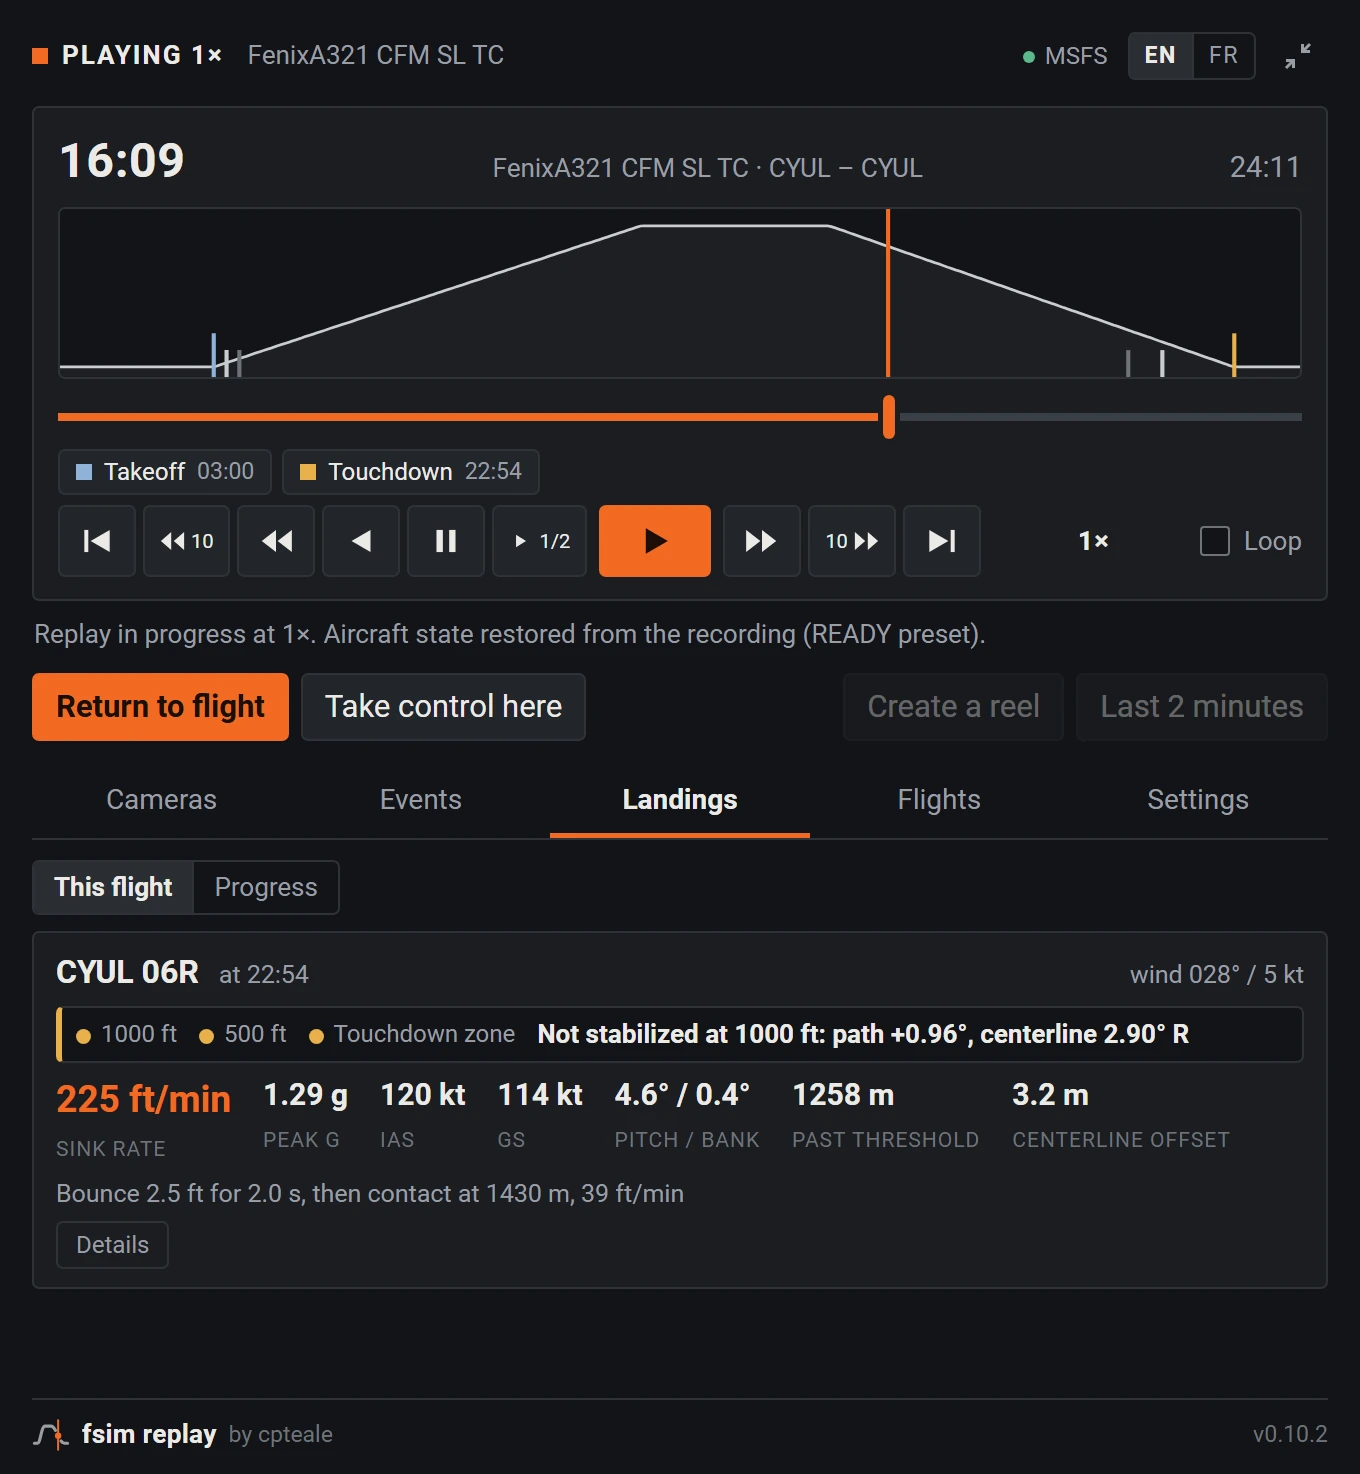Image resolution: width=1360 pixels, height=1474 pixels.
Task: Skip forward 10 seconds button
Action: (x=852, y=541)
